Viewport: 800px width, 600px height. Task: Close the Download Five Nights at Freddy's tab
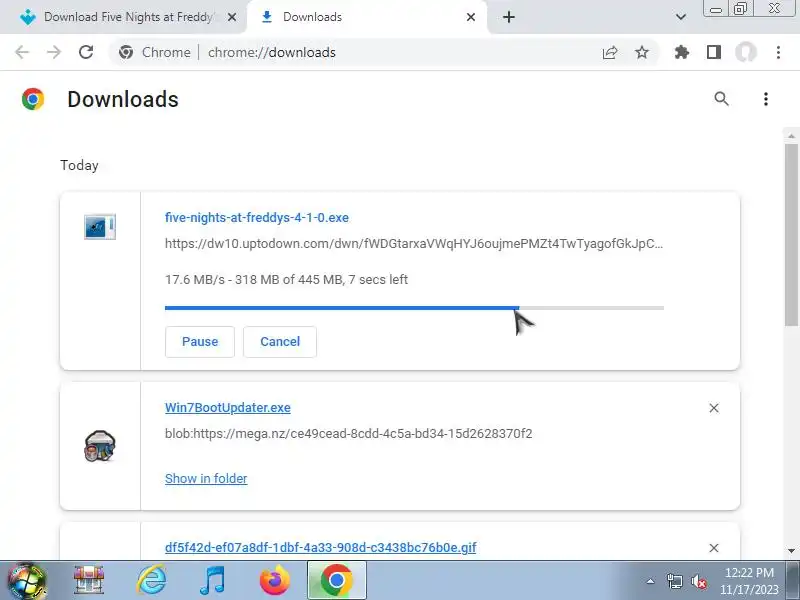tap(232, 17)
